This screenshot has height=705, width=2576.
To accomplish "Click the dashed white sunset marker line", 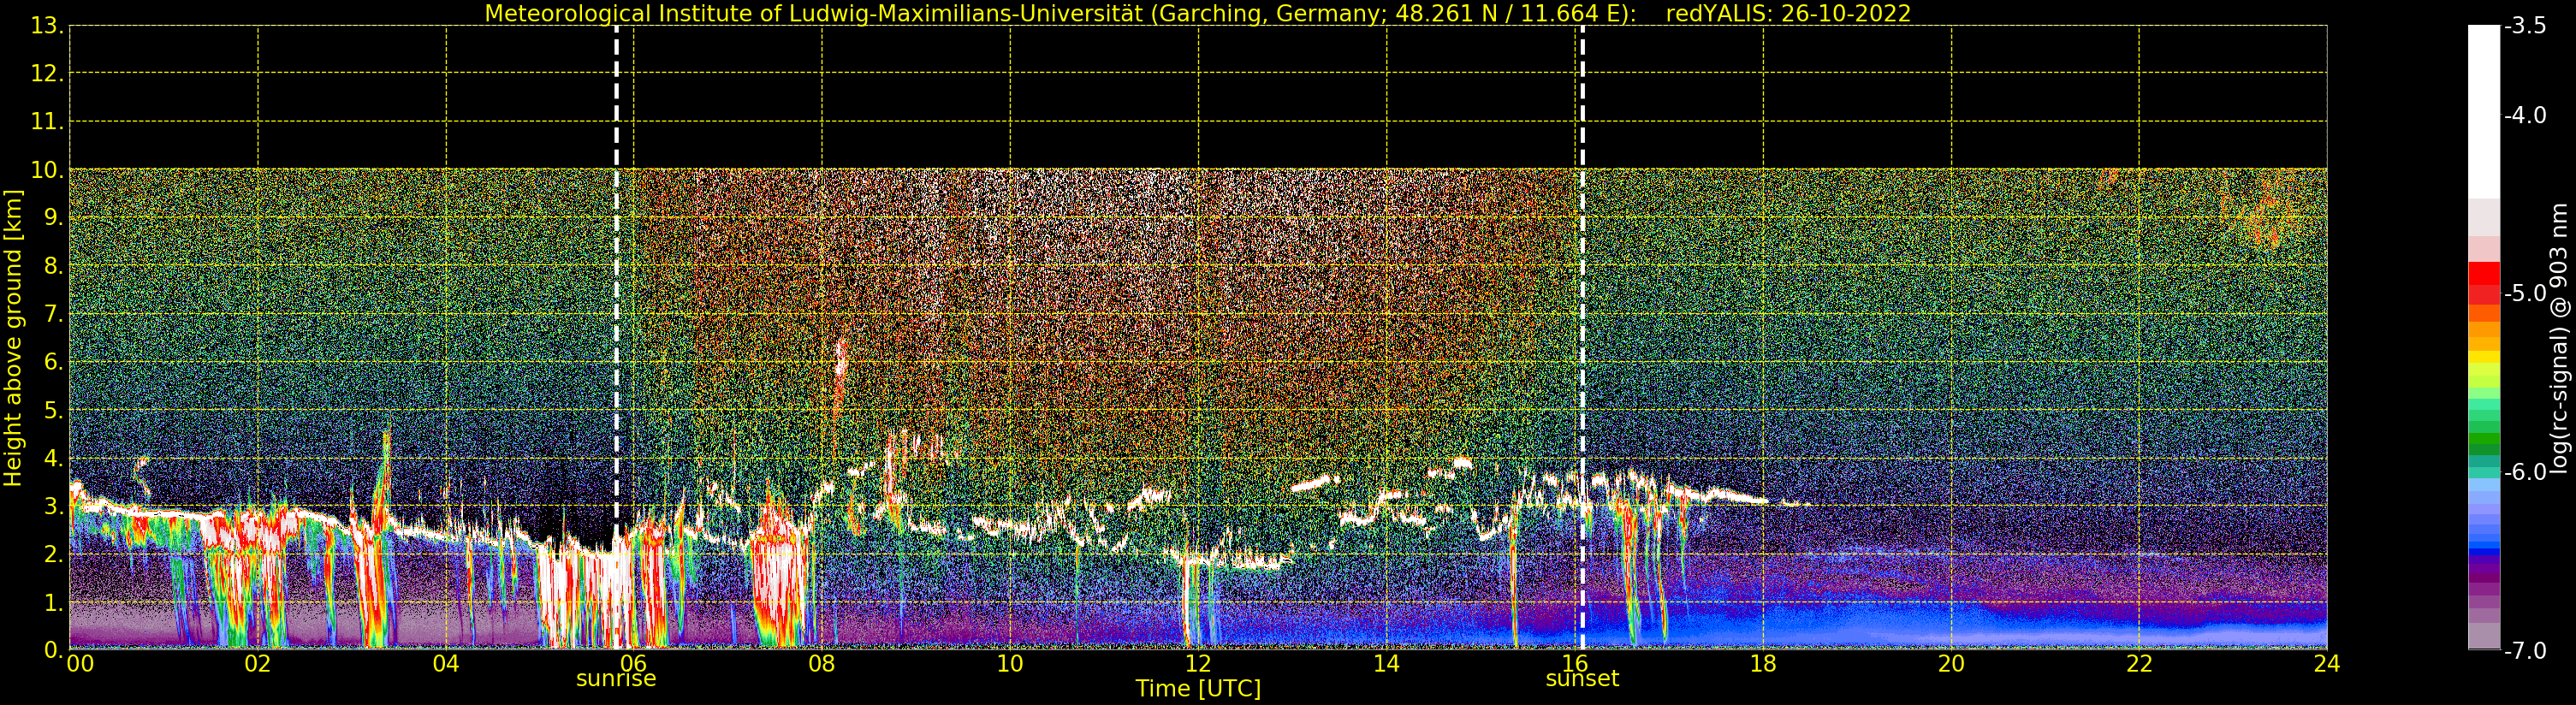I will coord(1582,338).
